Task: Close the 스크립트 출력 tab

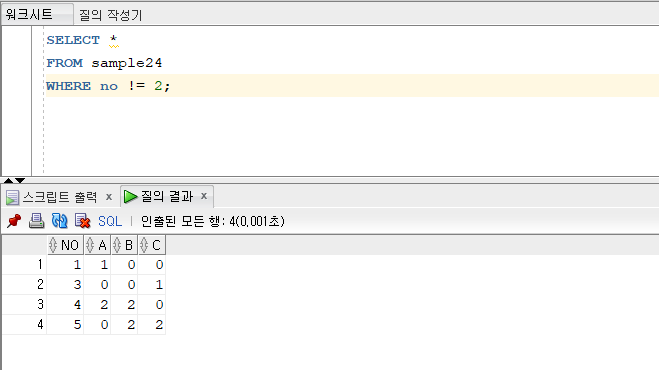Action: click(109, 196)
